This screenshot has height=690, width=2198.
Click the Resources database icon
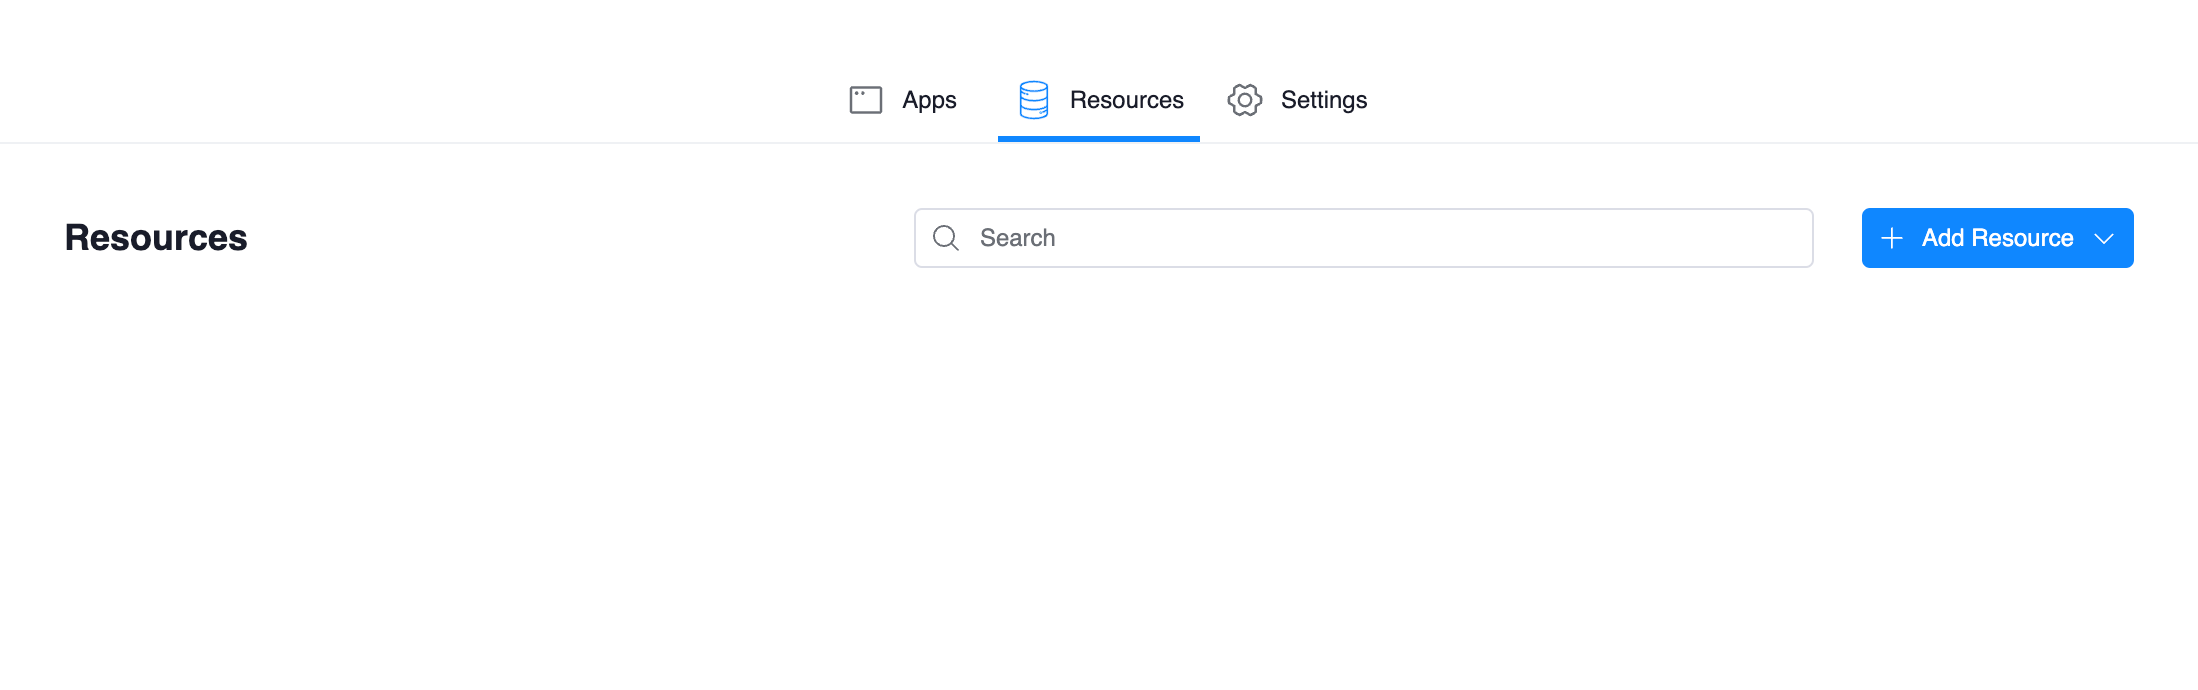click(x=1033, y=100)
